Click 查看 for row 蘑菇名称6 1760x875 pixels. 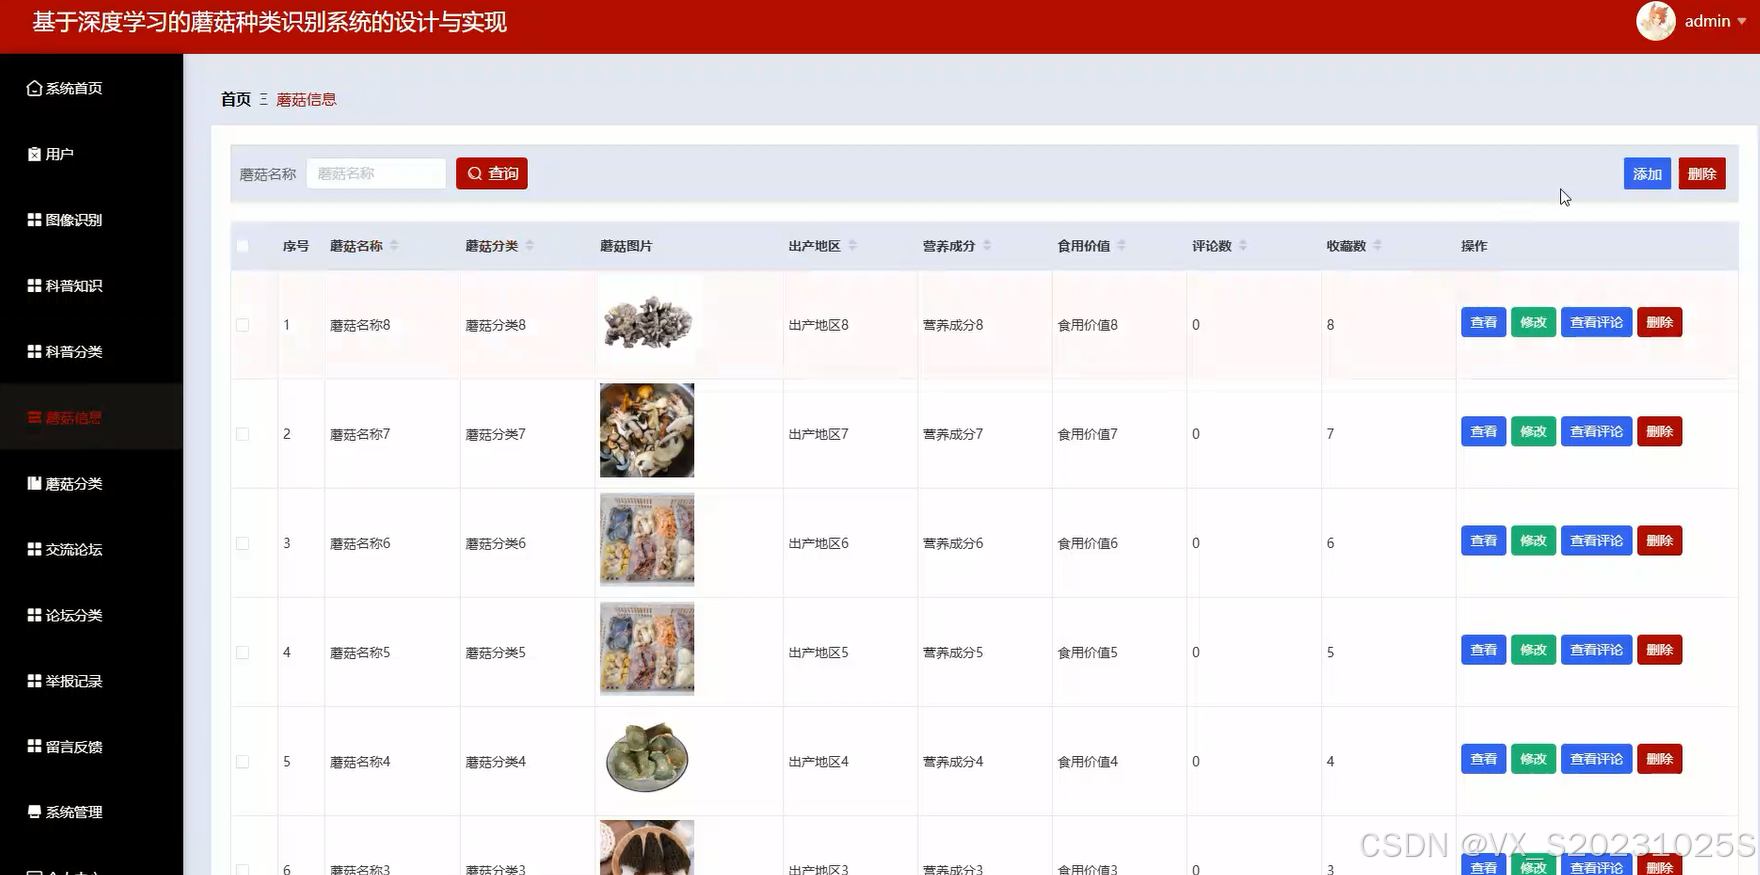(1484, 540)
